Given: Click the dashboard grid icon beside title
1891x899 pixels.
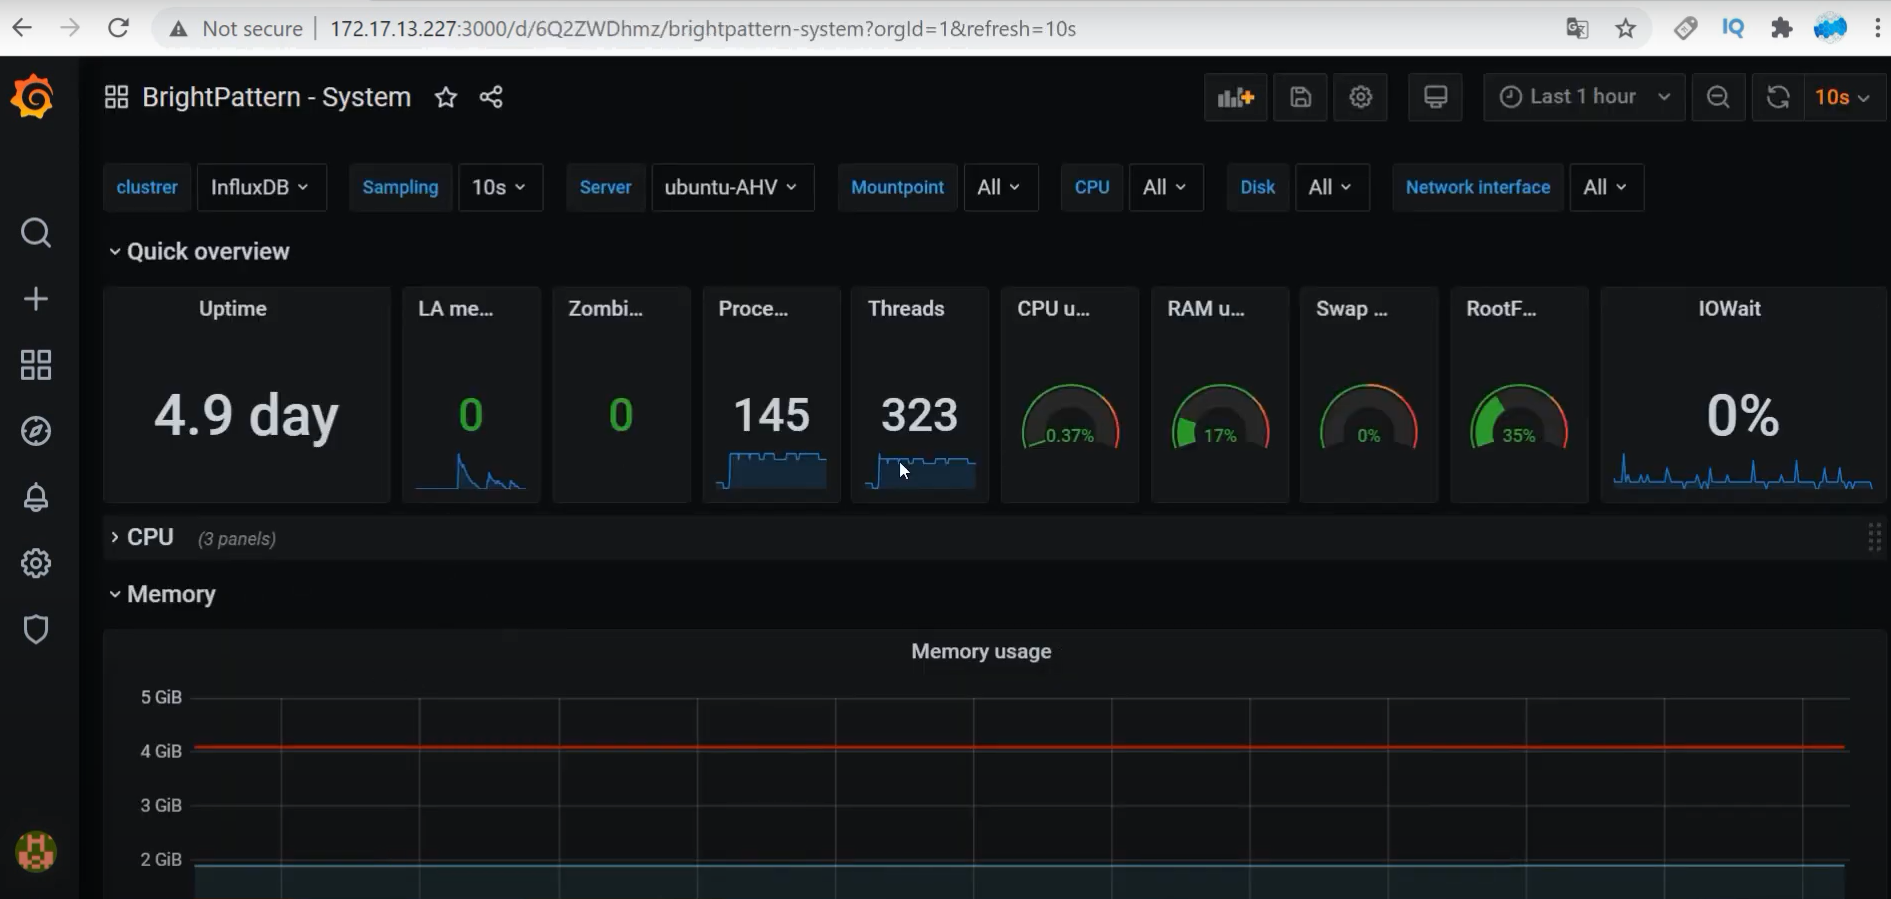Looking at the screenshot, I should point(117,97).
